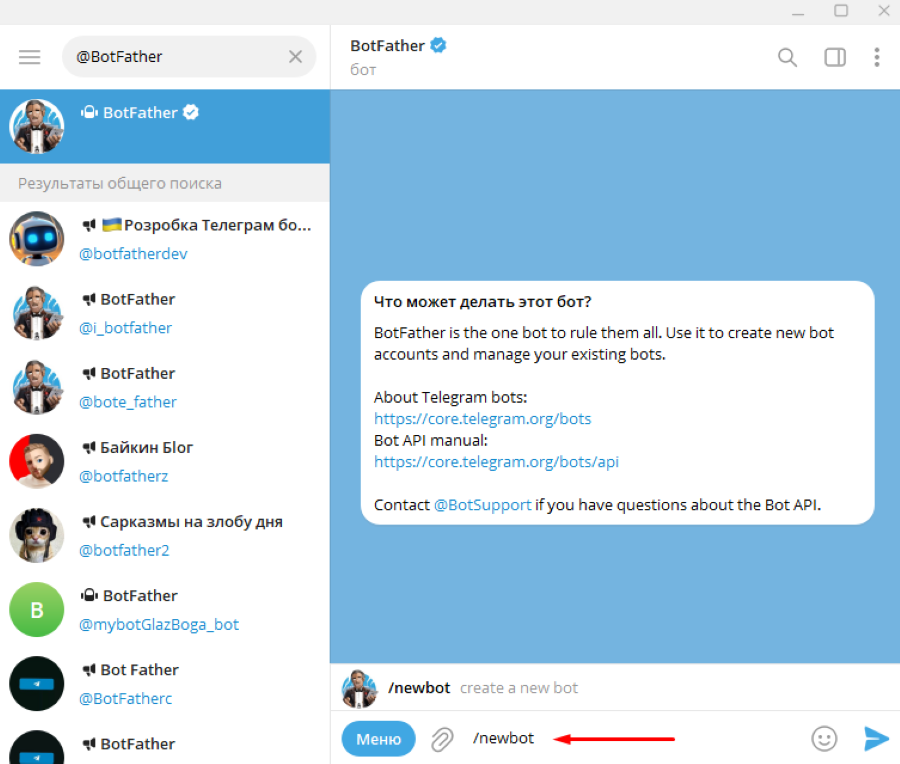This screenshot has width=900, height=764.
Task: Open the https://core.telegram.org/bots/api link
Action: (x=496, y=461)
